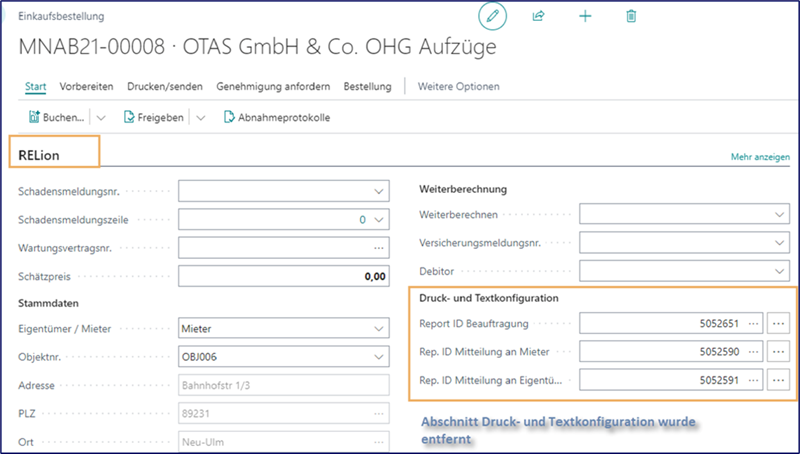Open the Drucken/senden tab
The width and height of the screenshot is (800, 454).
(165, 86)
